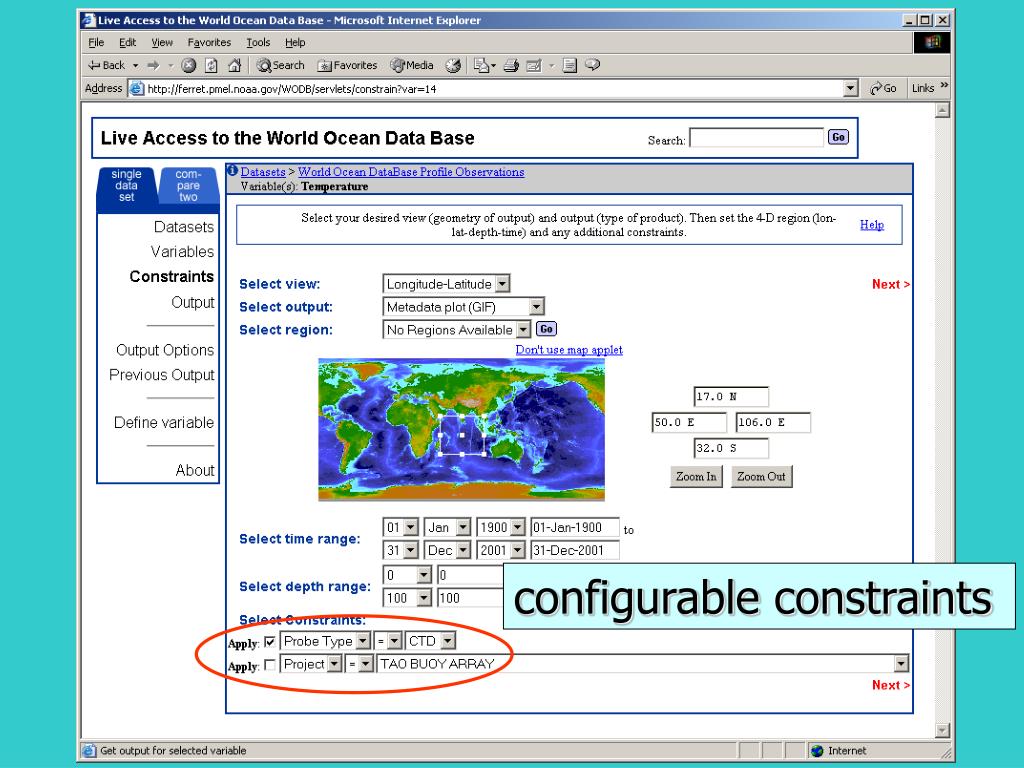Click the Zoom In button
1024x768 pixels.
(696, 477)
